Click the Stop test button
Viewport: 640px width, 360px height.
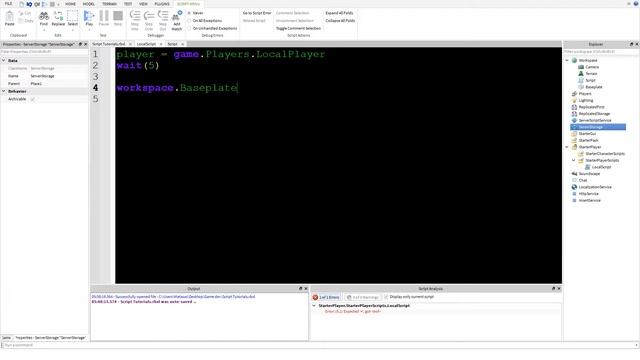[x=118, y=17]
